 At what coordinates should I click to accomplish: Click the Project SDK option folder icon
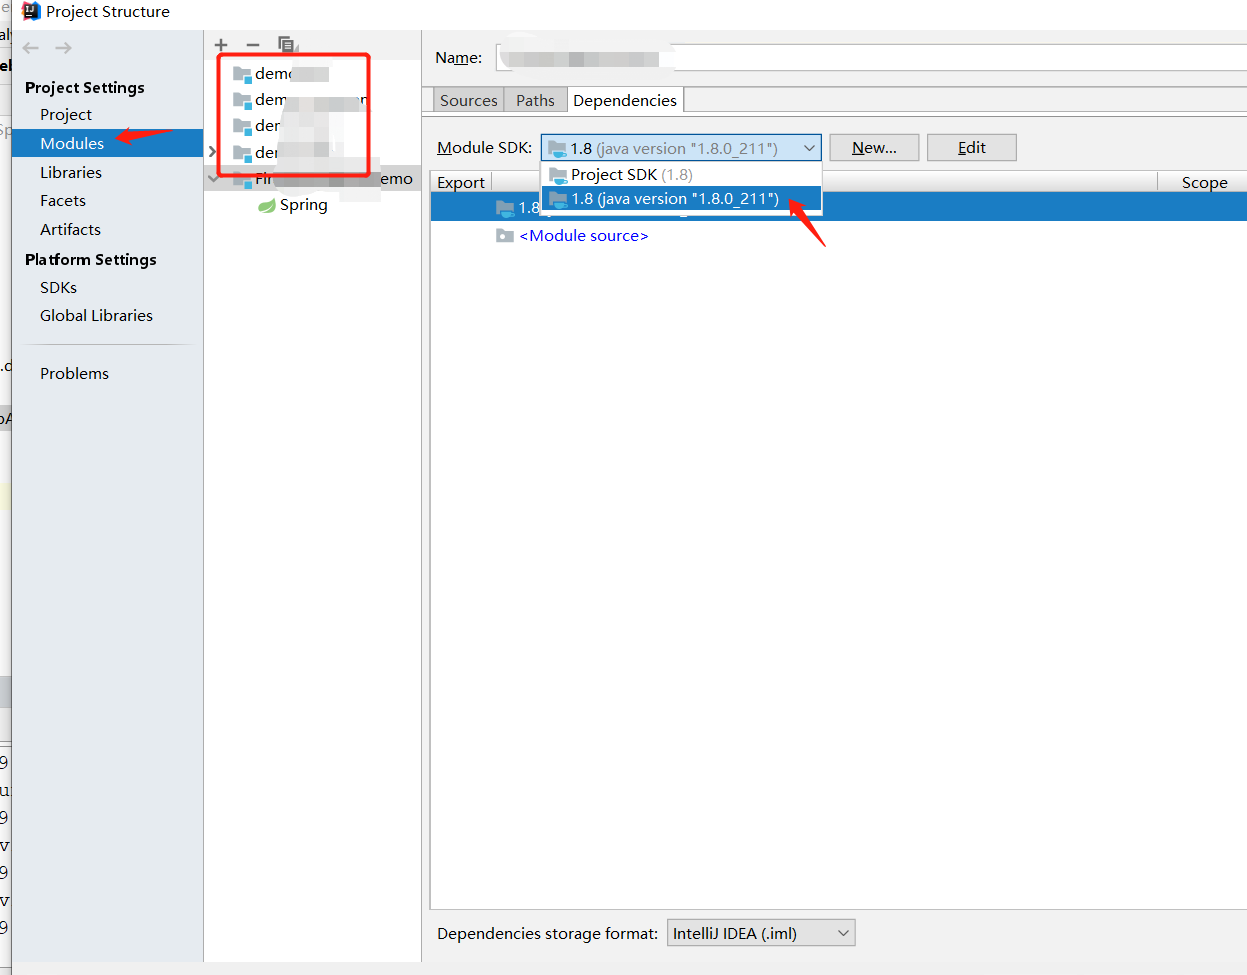point(558,175)
